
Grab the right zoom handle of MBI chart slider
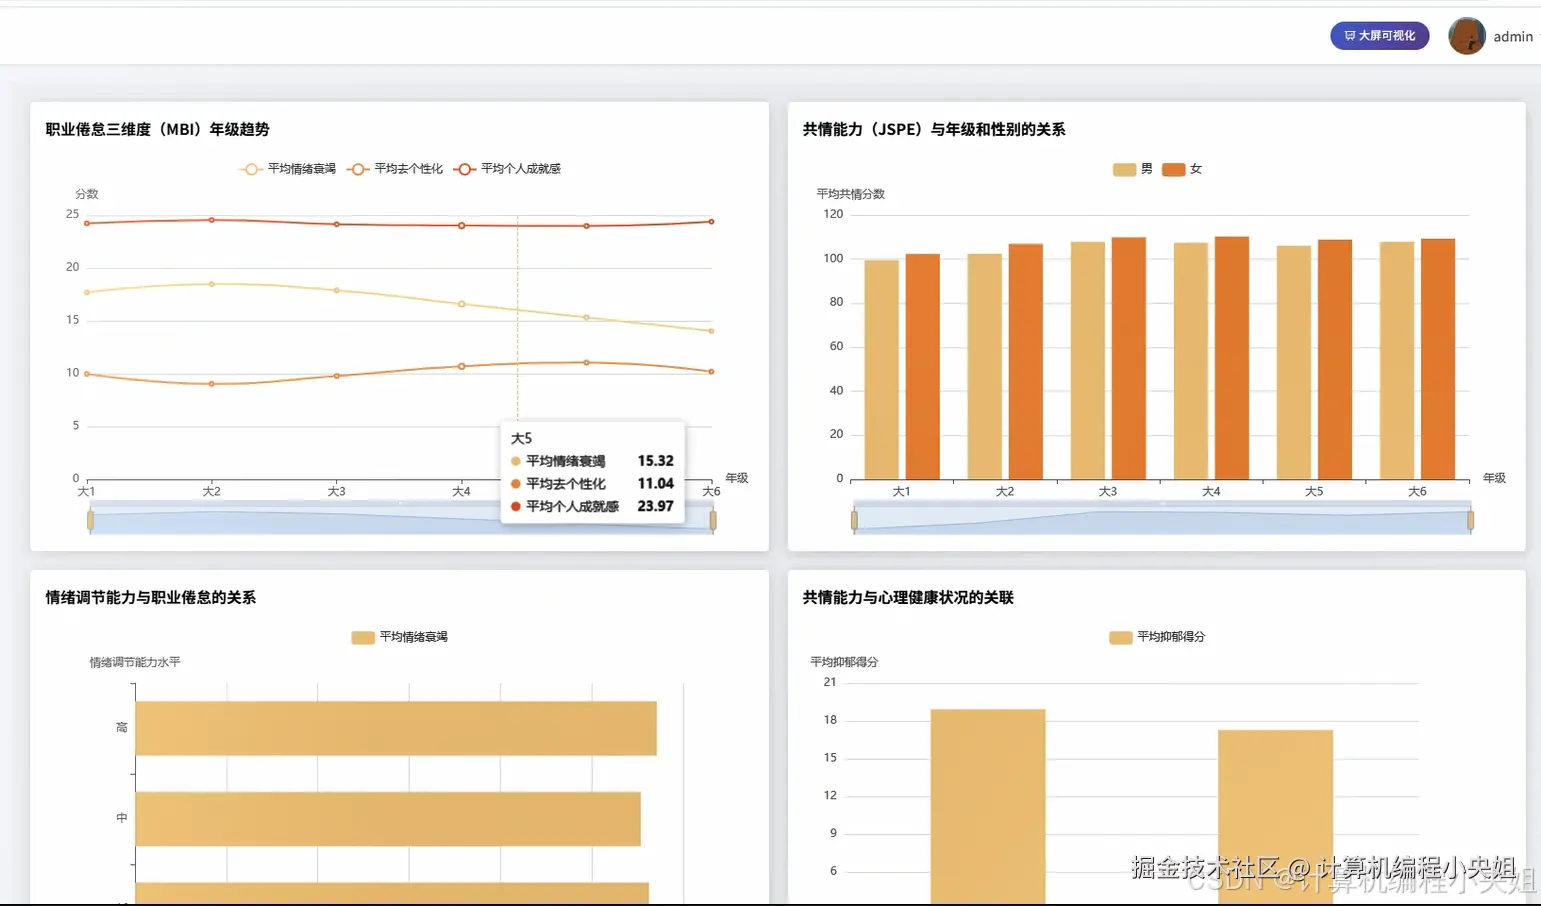coord(713,520)
